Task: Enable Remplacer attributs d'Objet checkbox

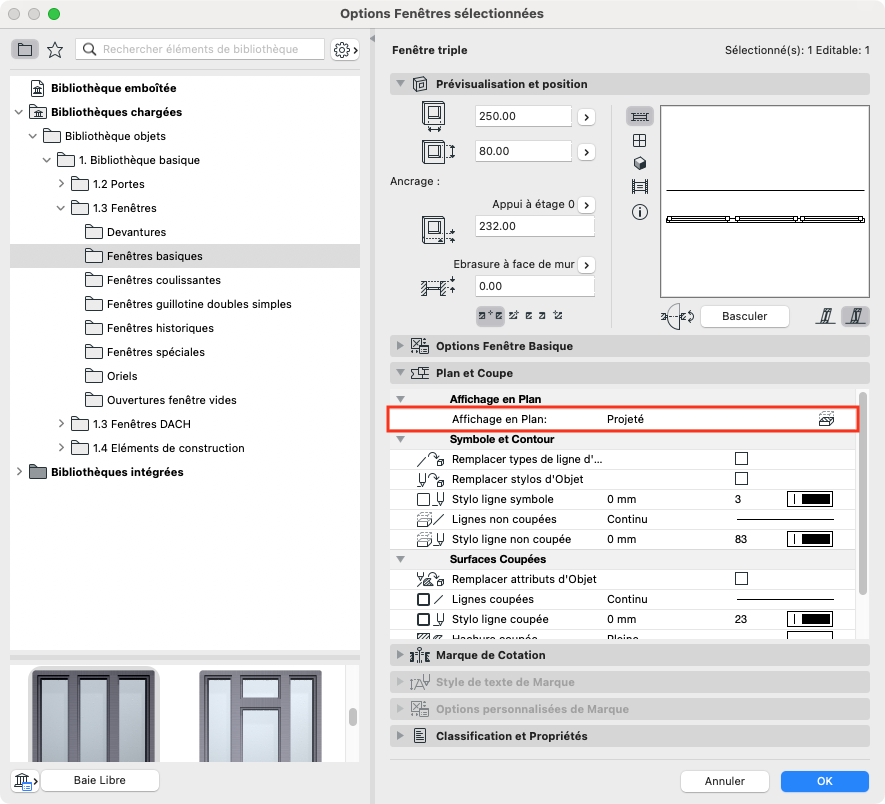Action: point(741,579)
